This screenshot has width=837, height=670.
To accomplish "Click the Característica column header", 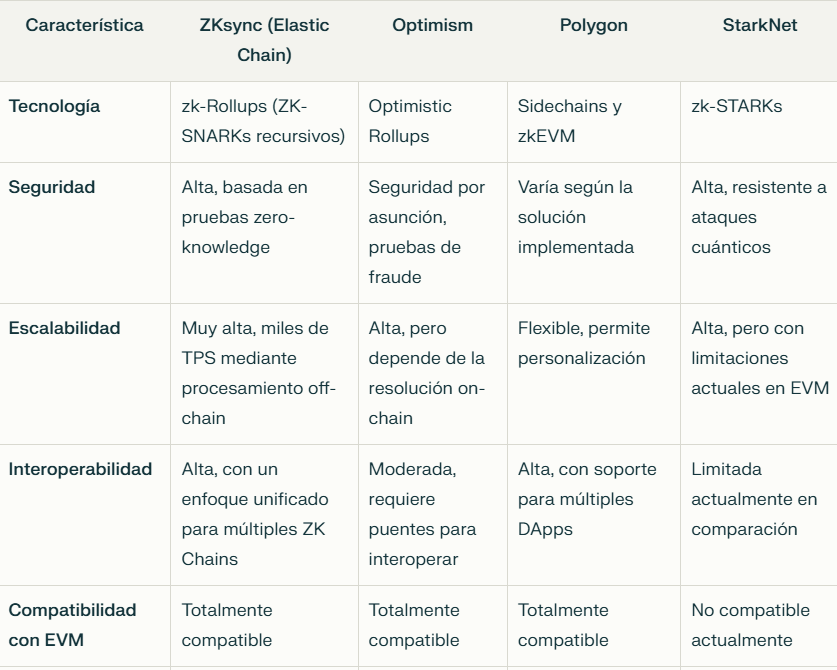I will (84, 26).
